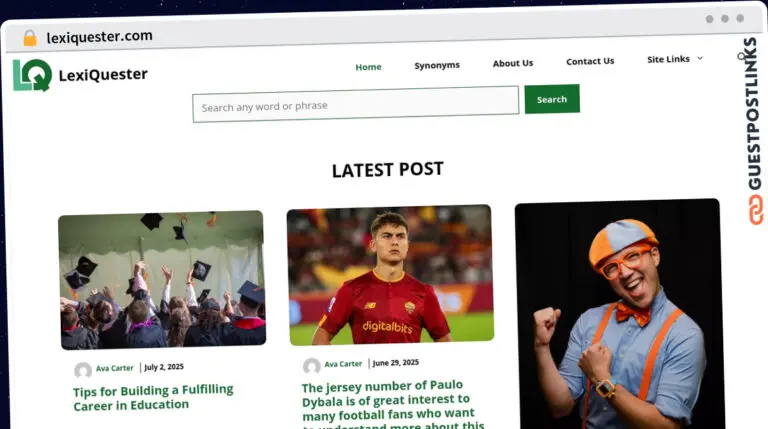
Task: Open 'Tips for Building a Fulfilling Career' article
Action: 153,398
